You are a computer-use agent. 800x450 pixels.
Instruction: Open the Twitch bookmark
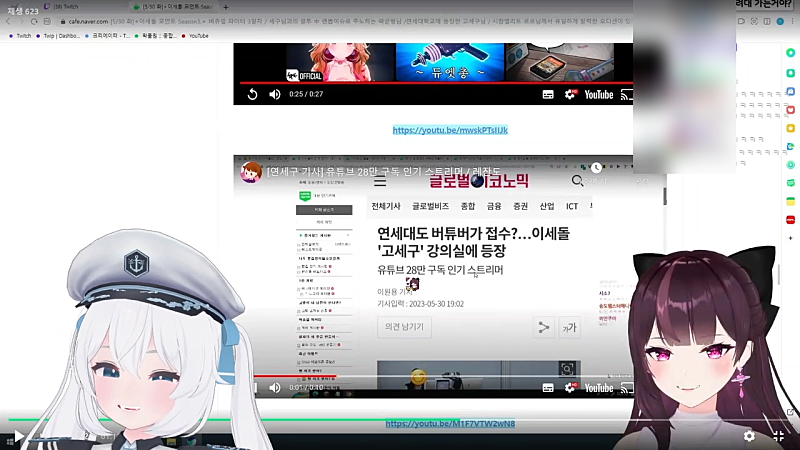pos(20,36)
